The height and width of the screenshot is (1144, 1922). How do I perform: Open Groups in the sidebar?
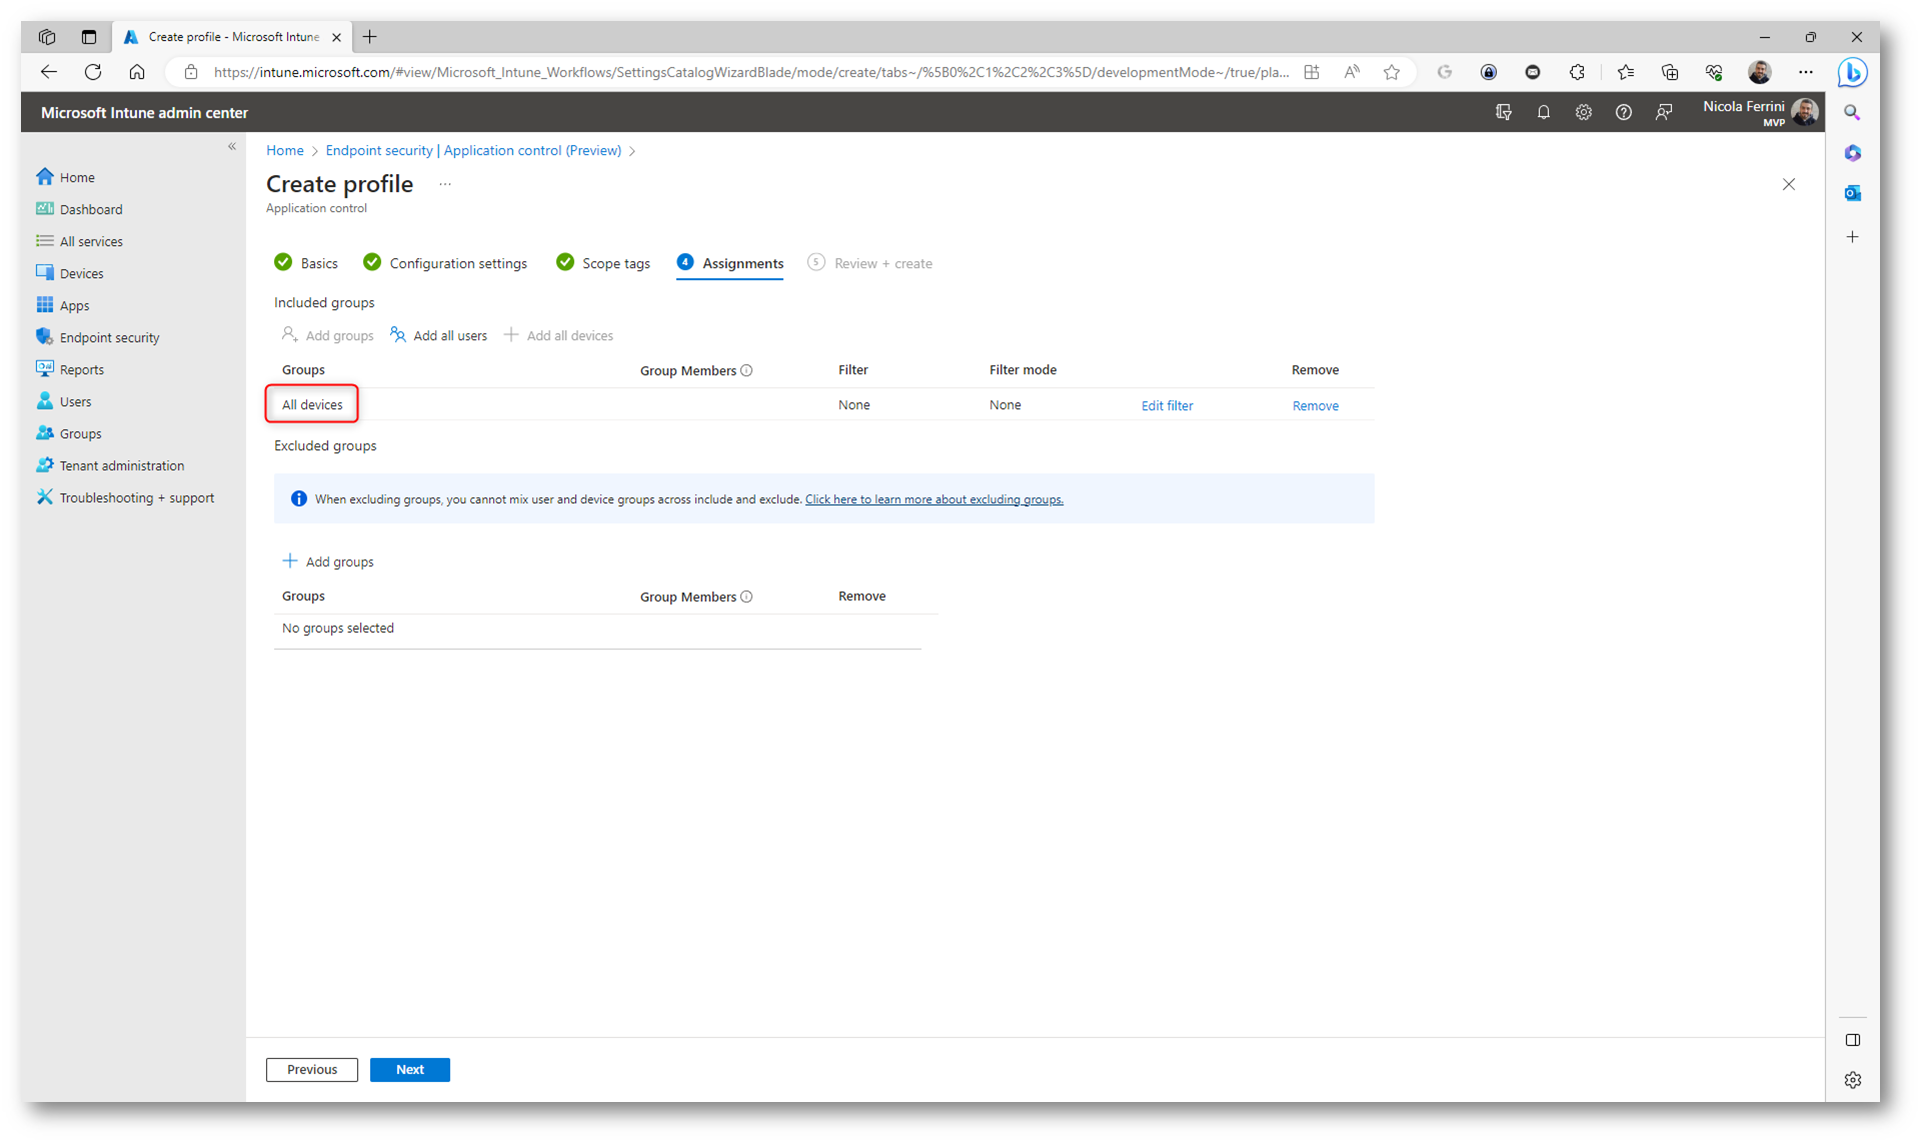[x=69, y=433]
